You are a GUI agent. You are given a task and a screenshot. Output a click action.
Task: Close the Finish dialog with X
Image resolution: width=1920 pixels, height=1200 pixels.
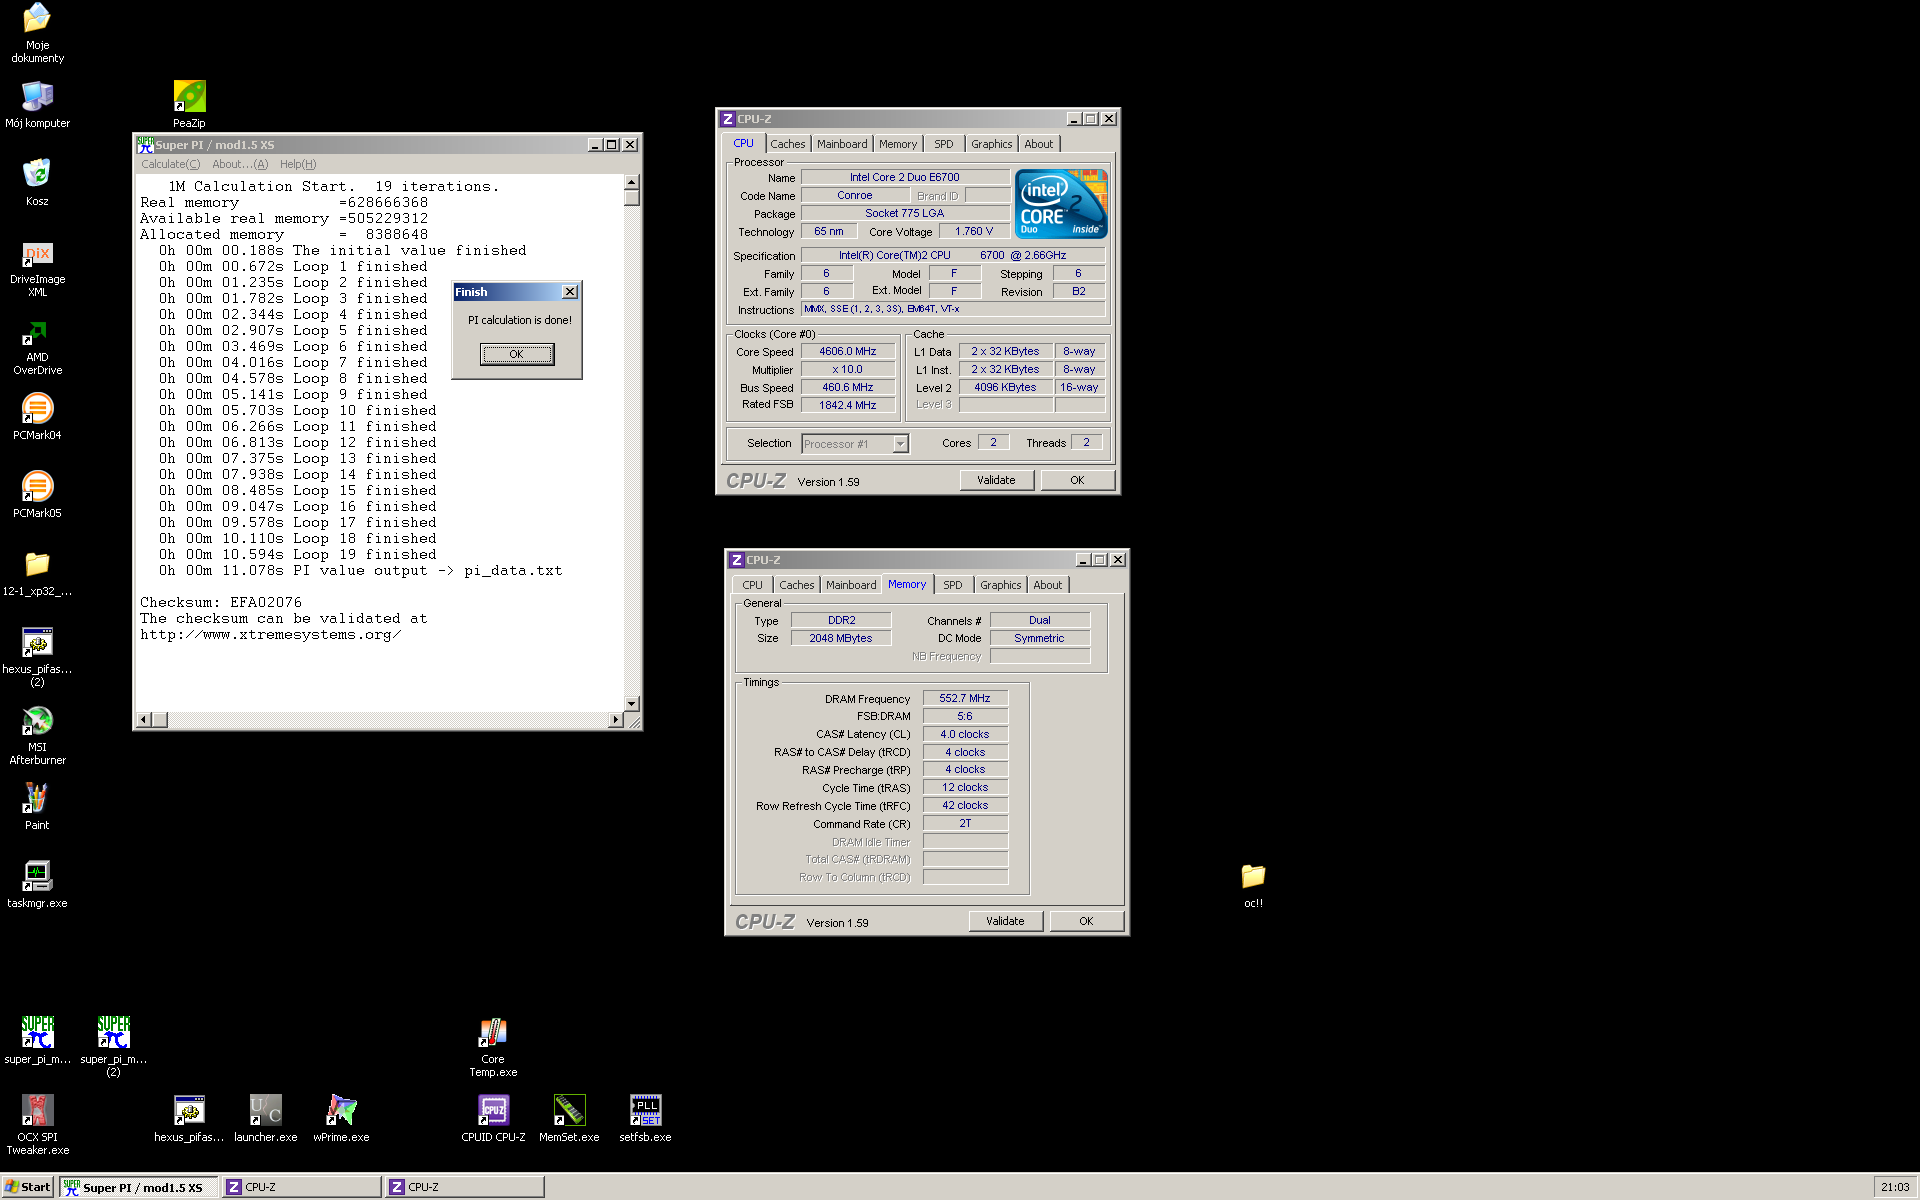[x=570, y=292]
